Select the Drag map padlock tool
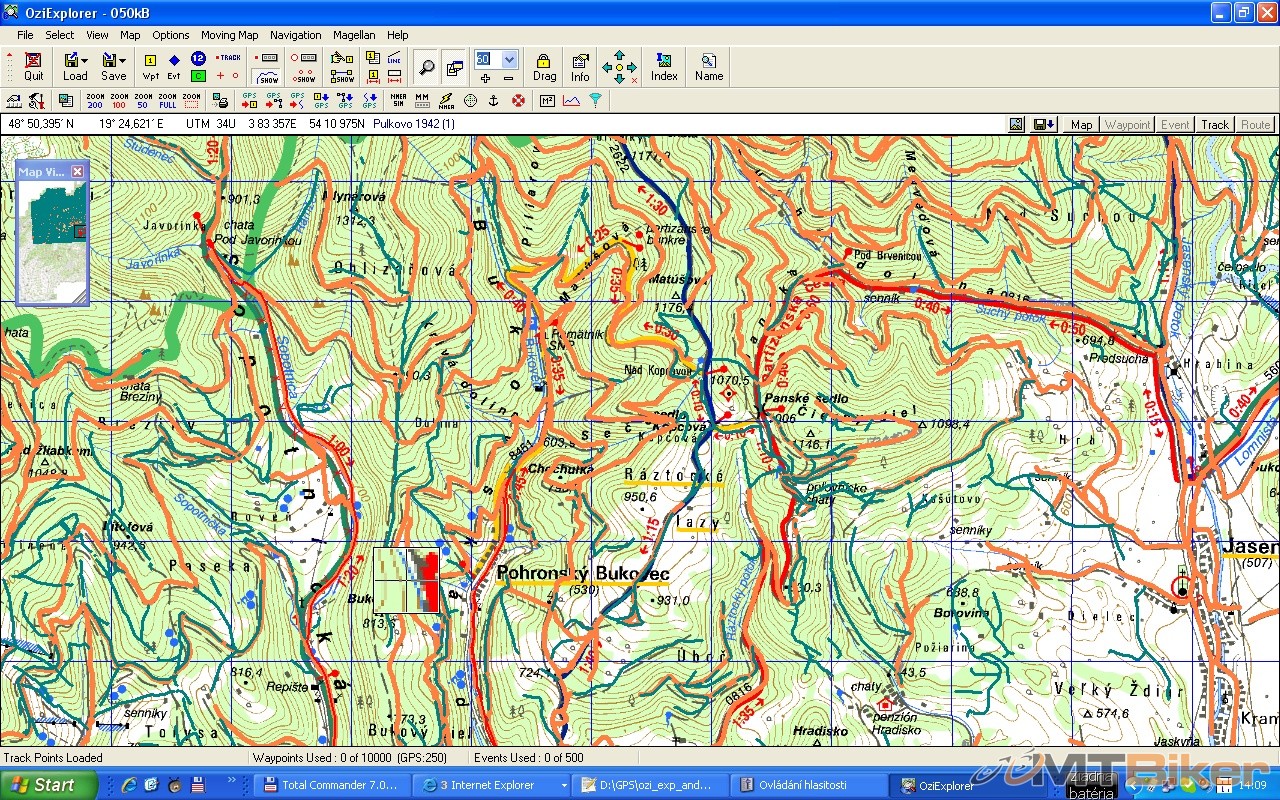The height and width of the screenshot is (800, 1280). tap(544, 67)
